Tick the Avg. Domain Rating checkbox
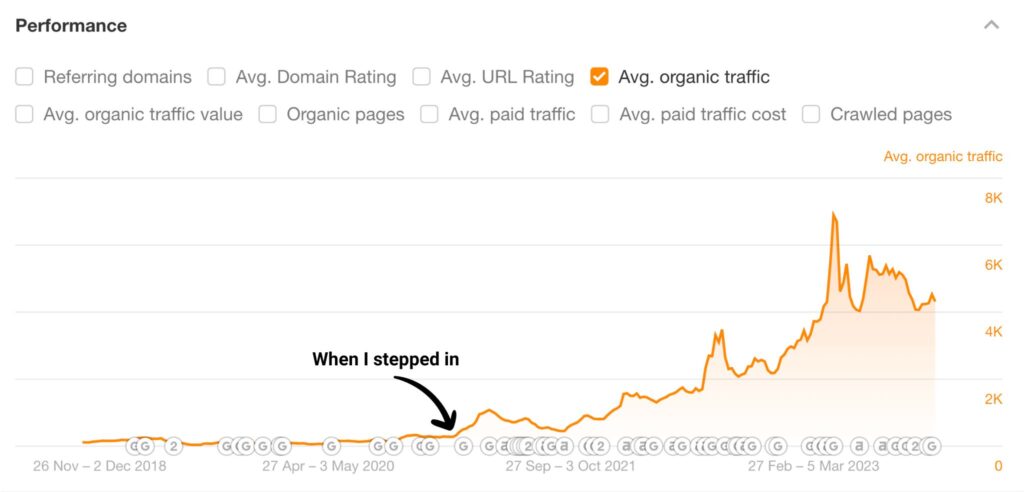 pyautogui.click(x=216, y=77)
